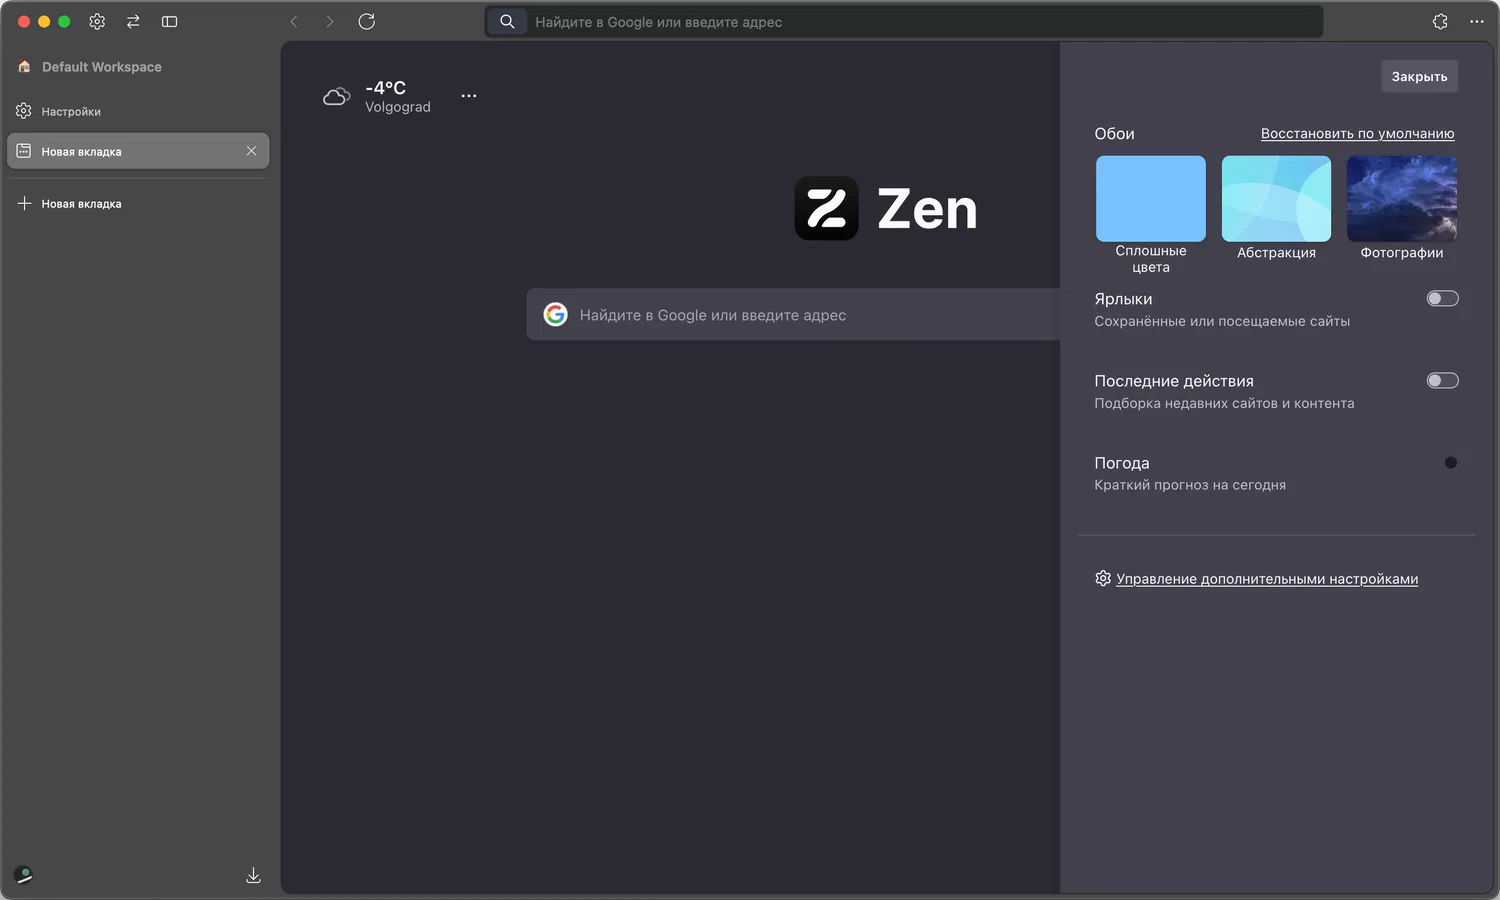This screenshot has width=1500, height=900.
Task: Toggle the sidebar panel icon
Action: click(x=169, y=21)
